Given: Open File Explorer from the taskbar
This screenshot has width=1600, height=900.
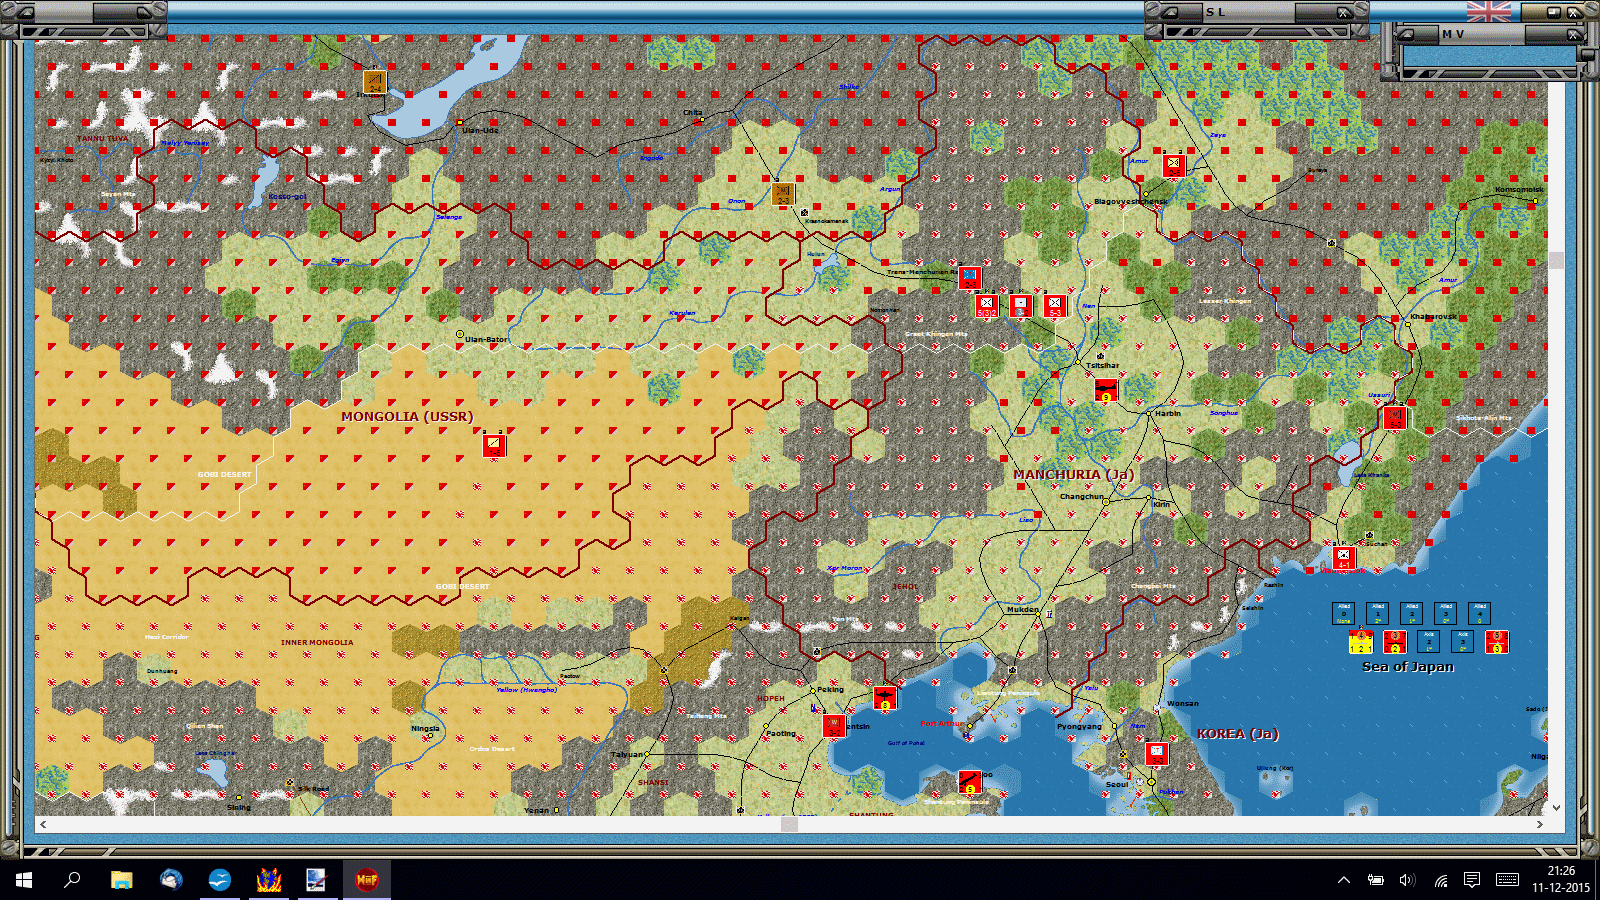Looking at the screenshot, I should pos(121,880).
